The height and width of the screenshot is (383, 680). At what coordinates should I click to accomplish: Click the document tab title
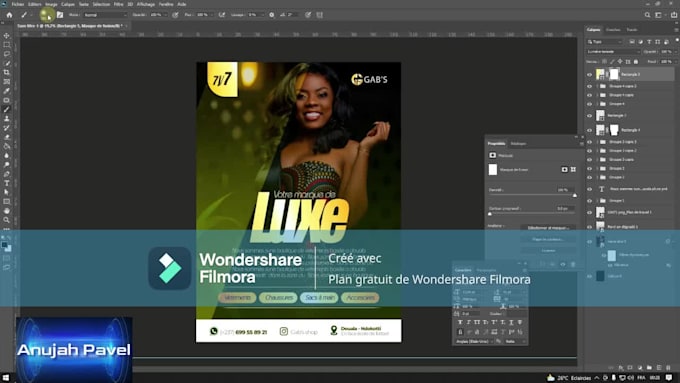tap(69, 26)
